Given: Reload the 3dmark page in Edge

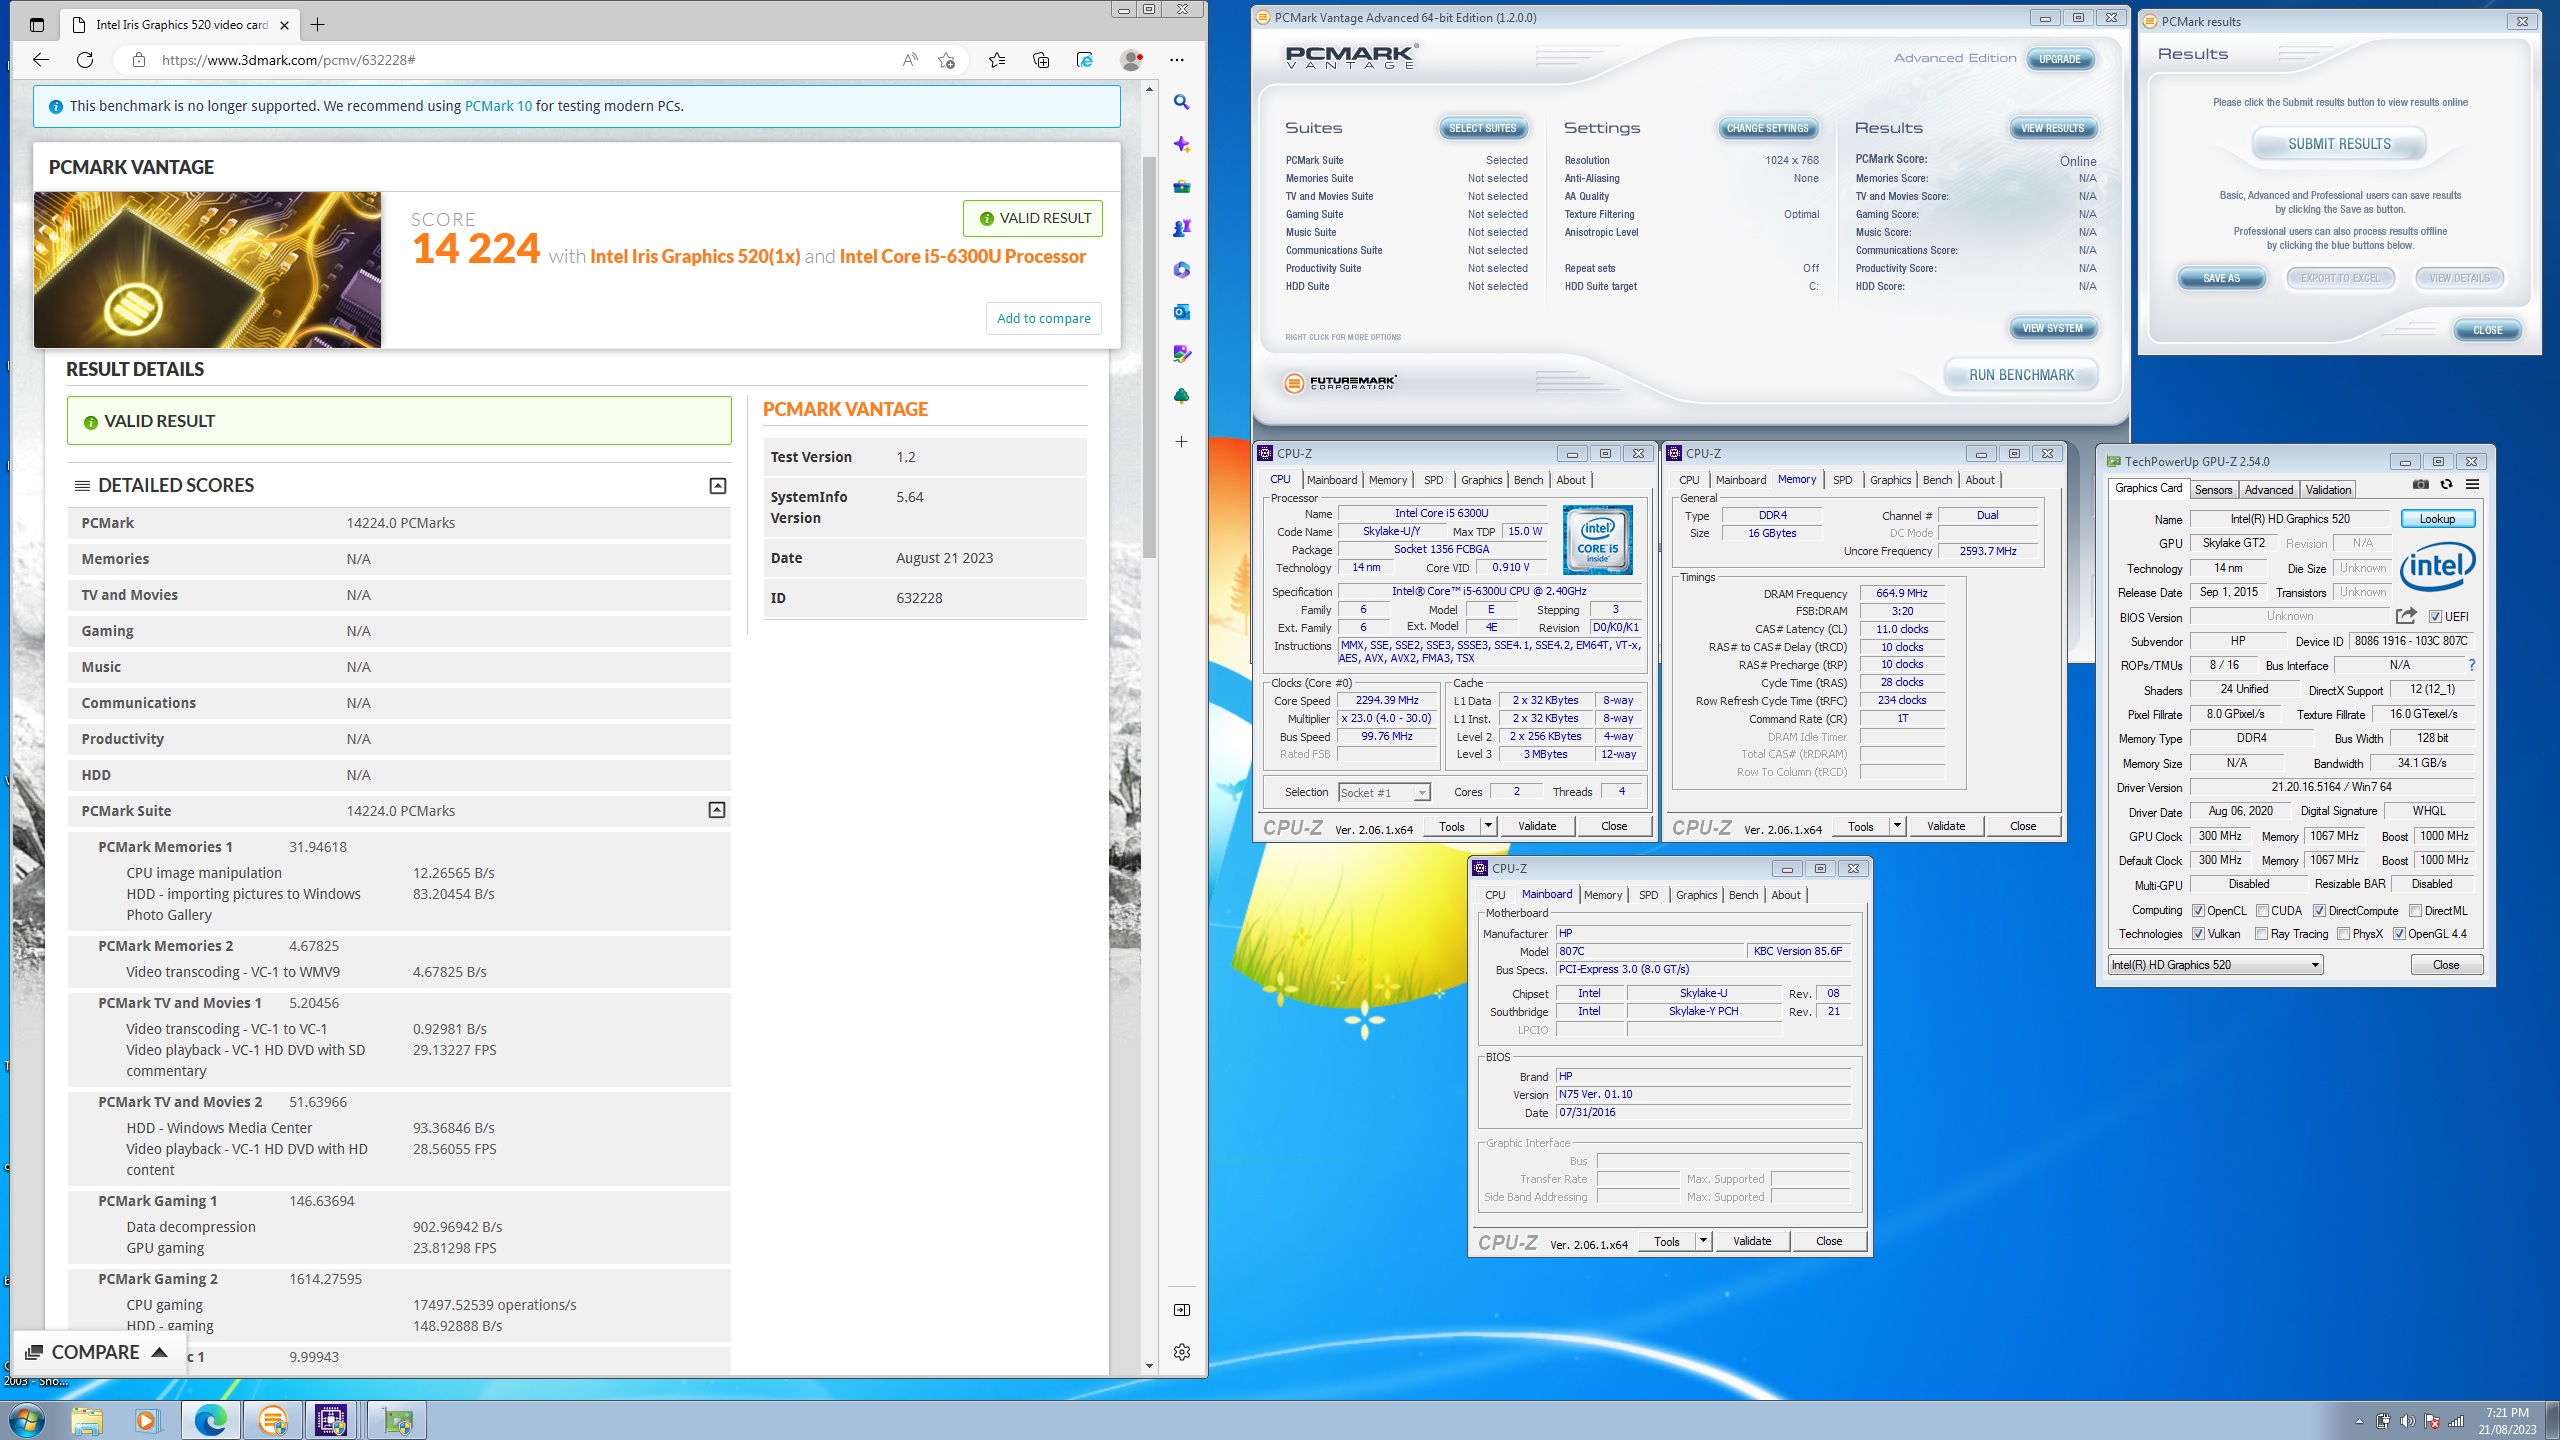Looking at the screenshot, I should (x=85, y=60).
